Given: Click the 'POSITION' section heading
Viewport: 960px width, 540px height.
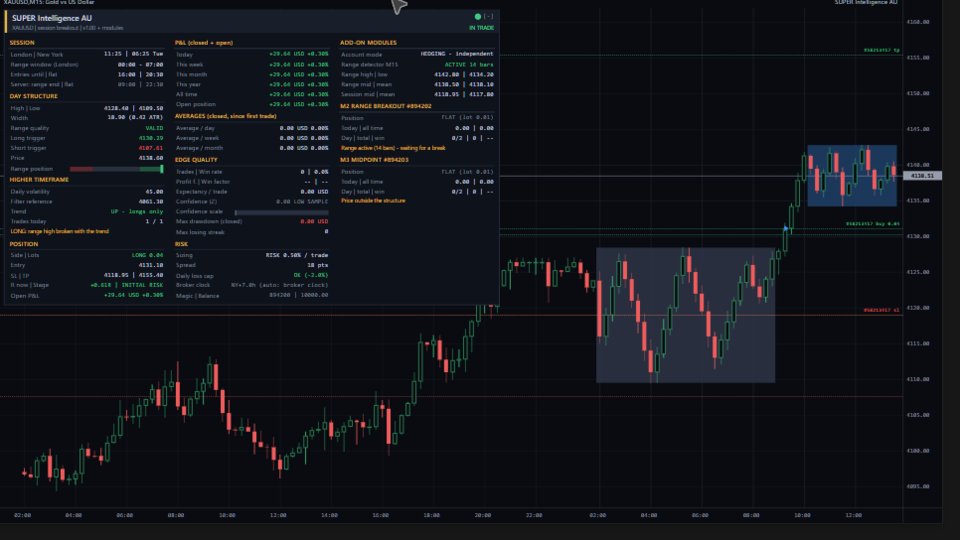Looking at the screenshot, I should (24, 244).
